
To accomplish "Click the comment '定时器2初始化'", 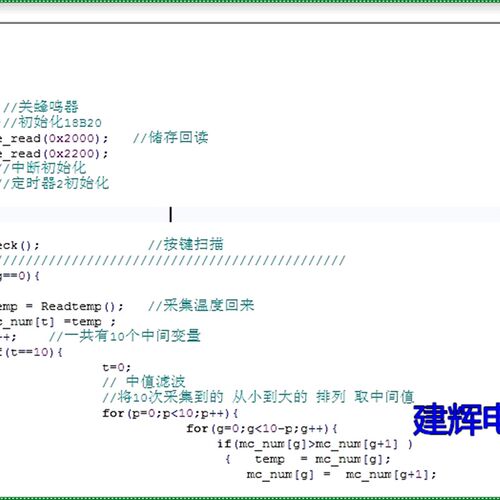I will click(60, 183).
